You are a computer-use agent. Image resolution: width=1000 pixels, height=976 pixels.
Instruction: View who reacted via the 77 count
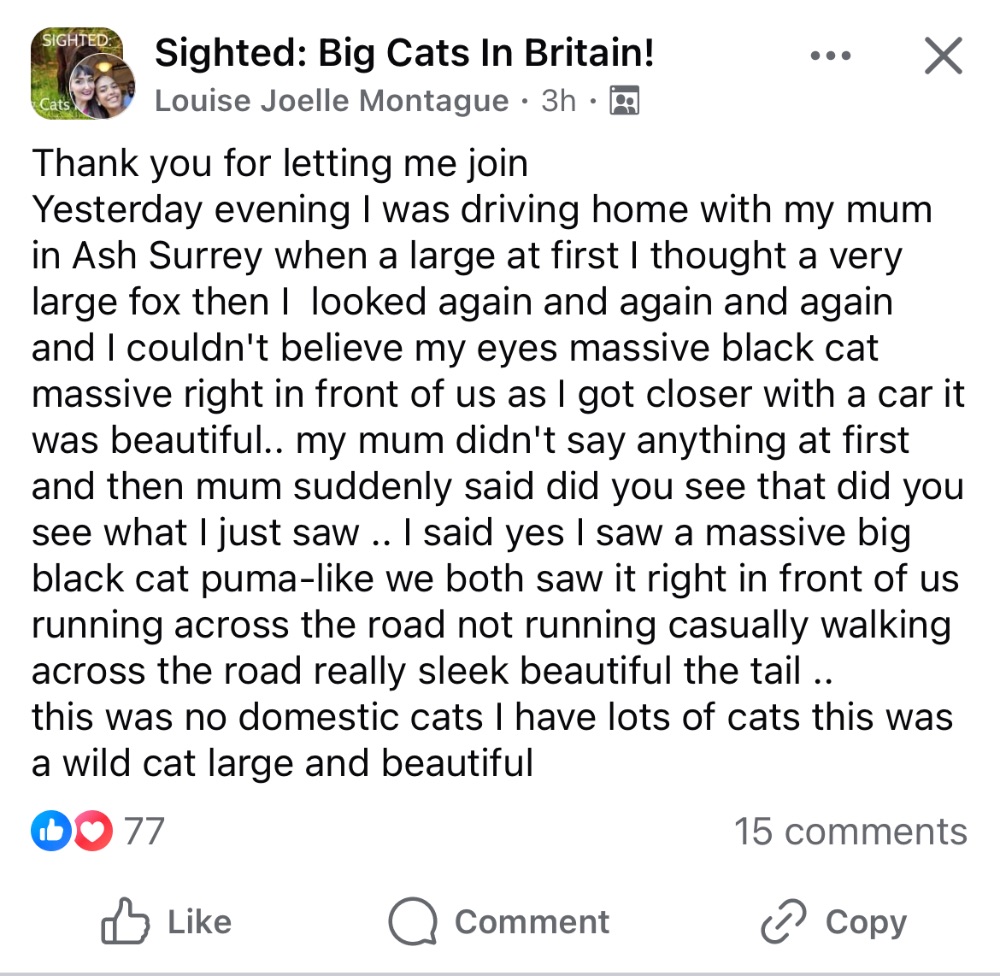coord(143,831)
